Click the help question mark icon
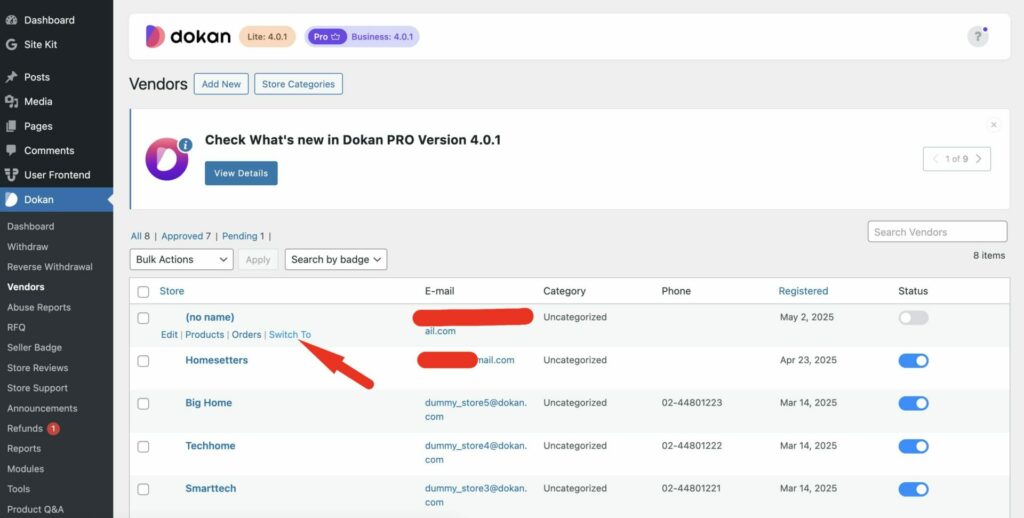The width and height of the screenshot is (1024, 518). [977, 37]
